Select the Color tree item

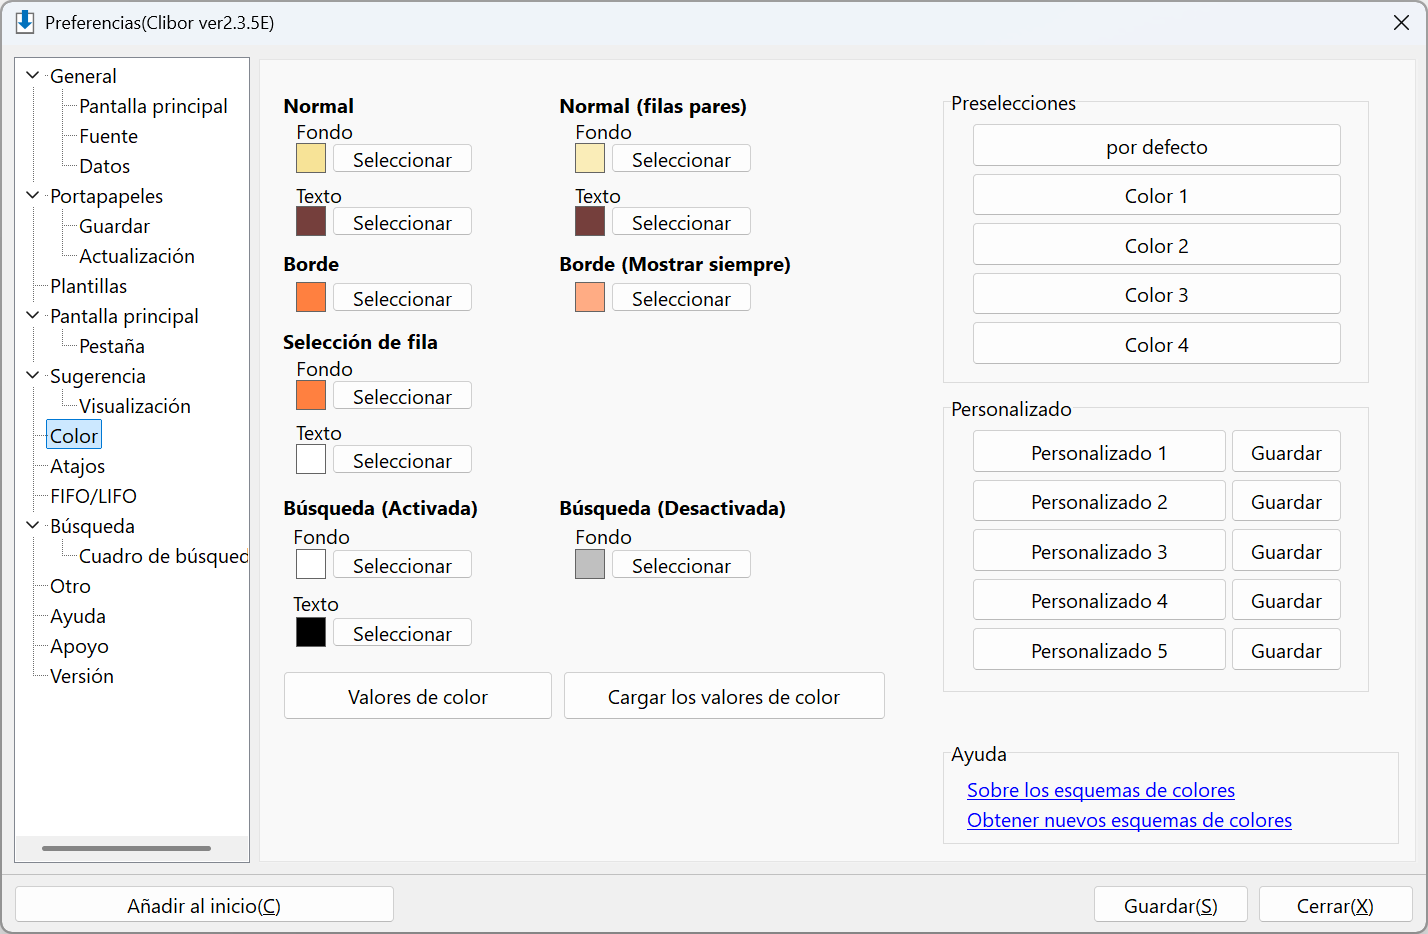(x=74, y=436)
